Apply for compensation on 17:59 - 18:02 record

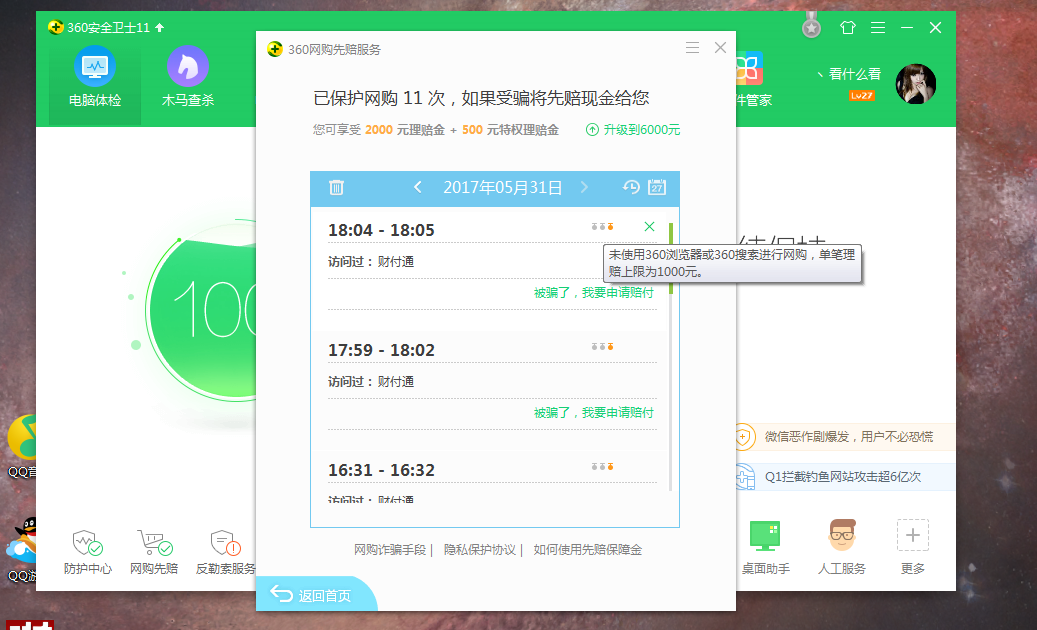click(593, 413)
